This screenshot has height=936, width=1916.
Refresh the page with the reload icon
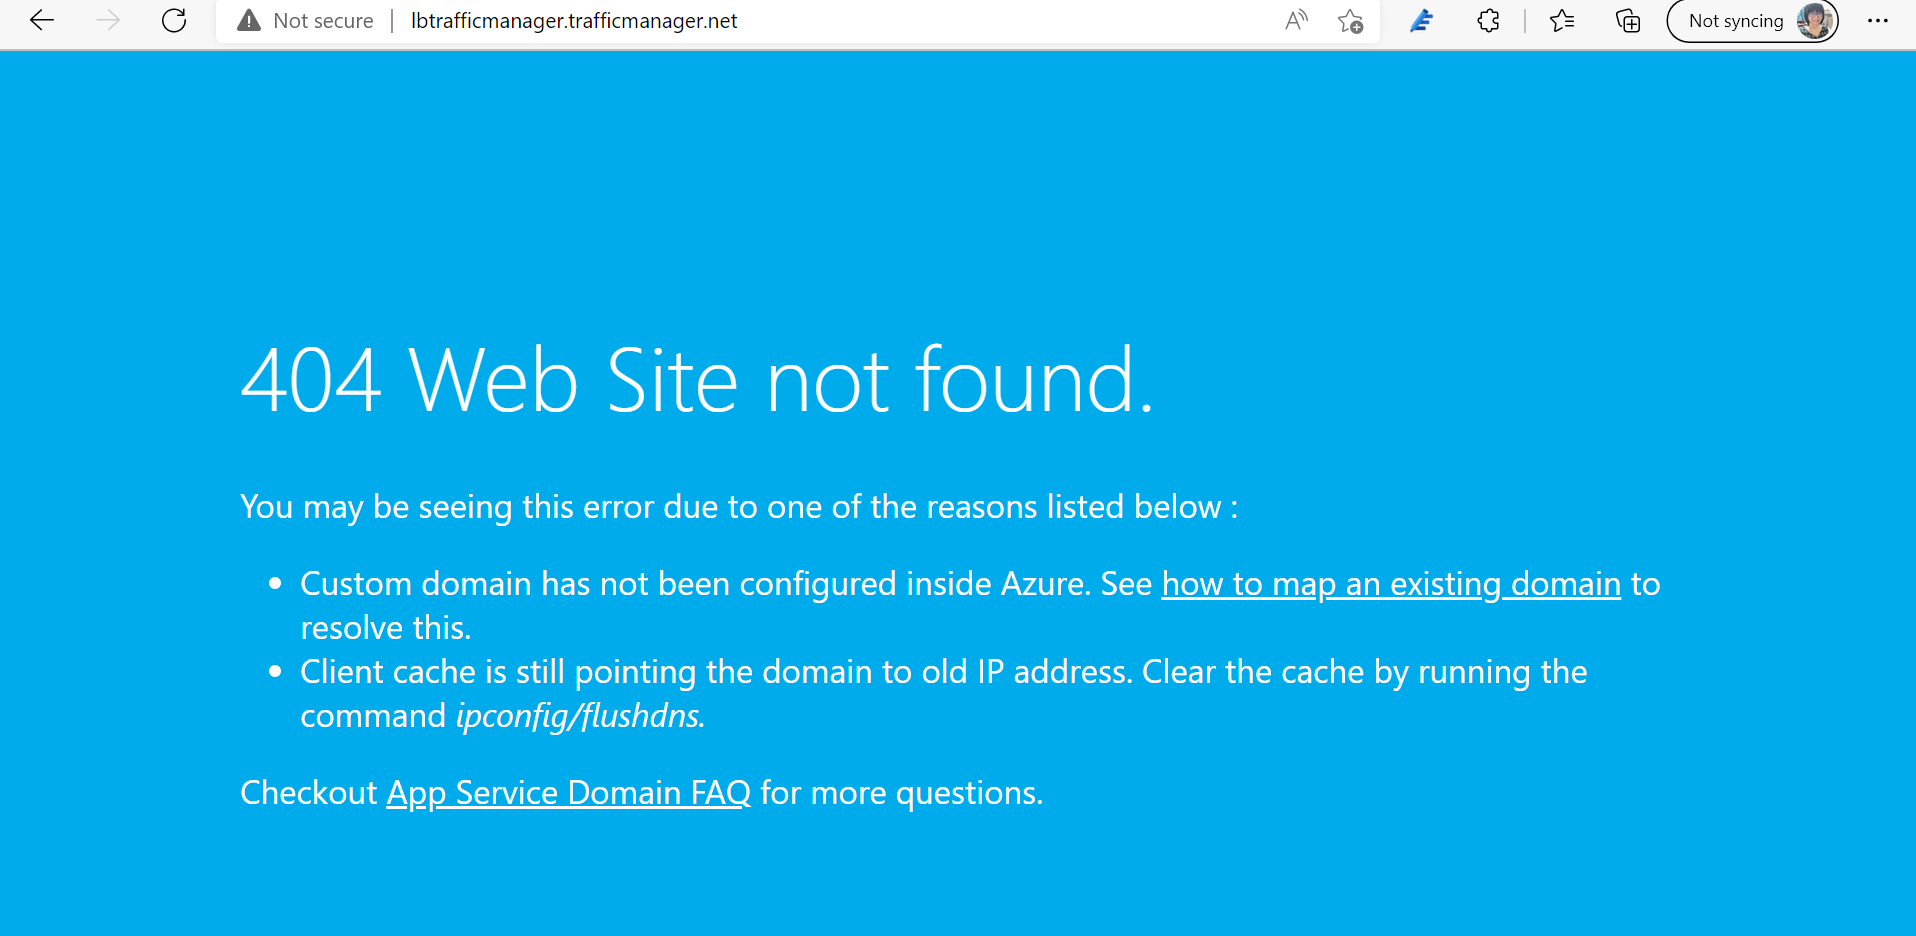tap(174, 20)
